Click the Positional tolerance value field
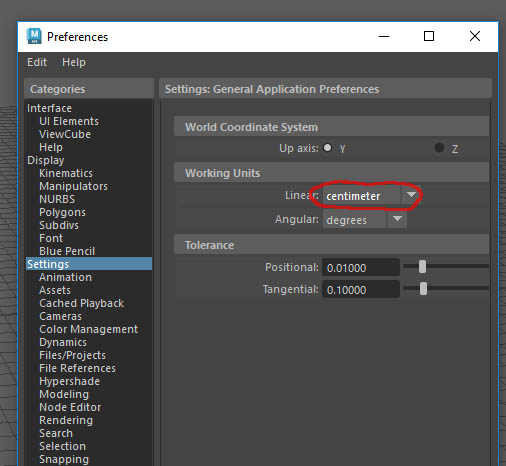This screenshot has width=506, height=466. (x=361, y=267)
